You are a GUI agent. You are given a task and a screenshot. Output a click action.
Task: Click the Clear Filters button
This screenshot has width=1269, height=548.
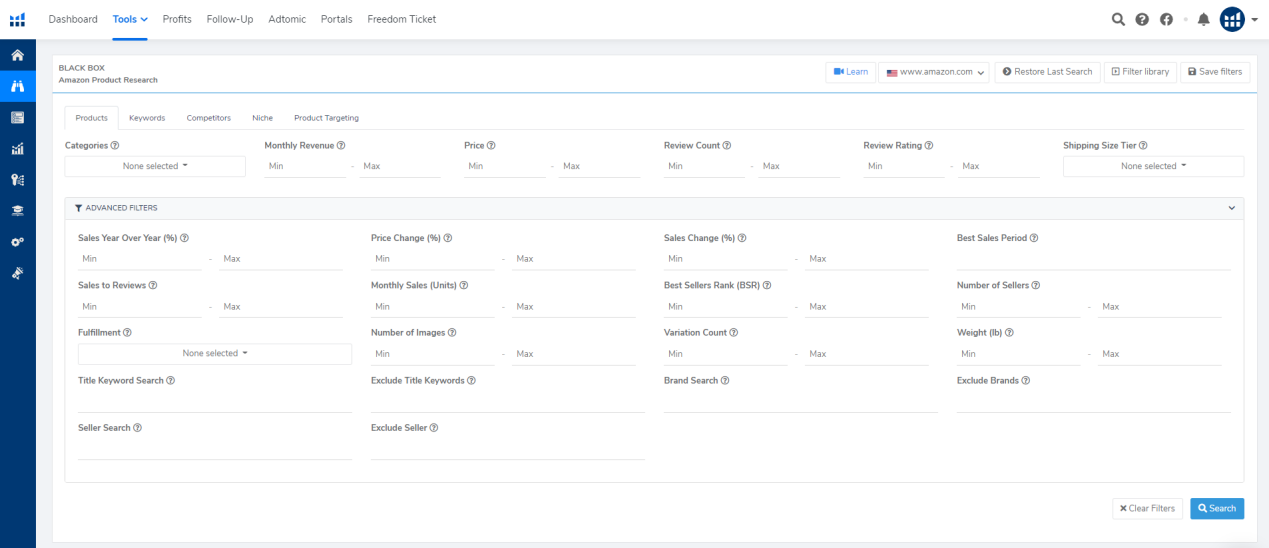pos(1147,508)
